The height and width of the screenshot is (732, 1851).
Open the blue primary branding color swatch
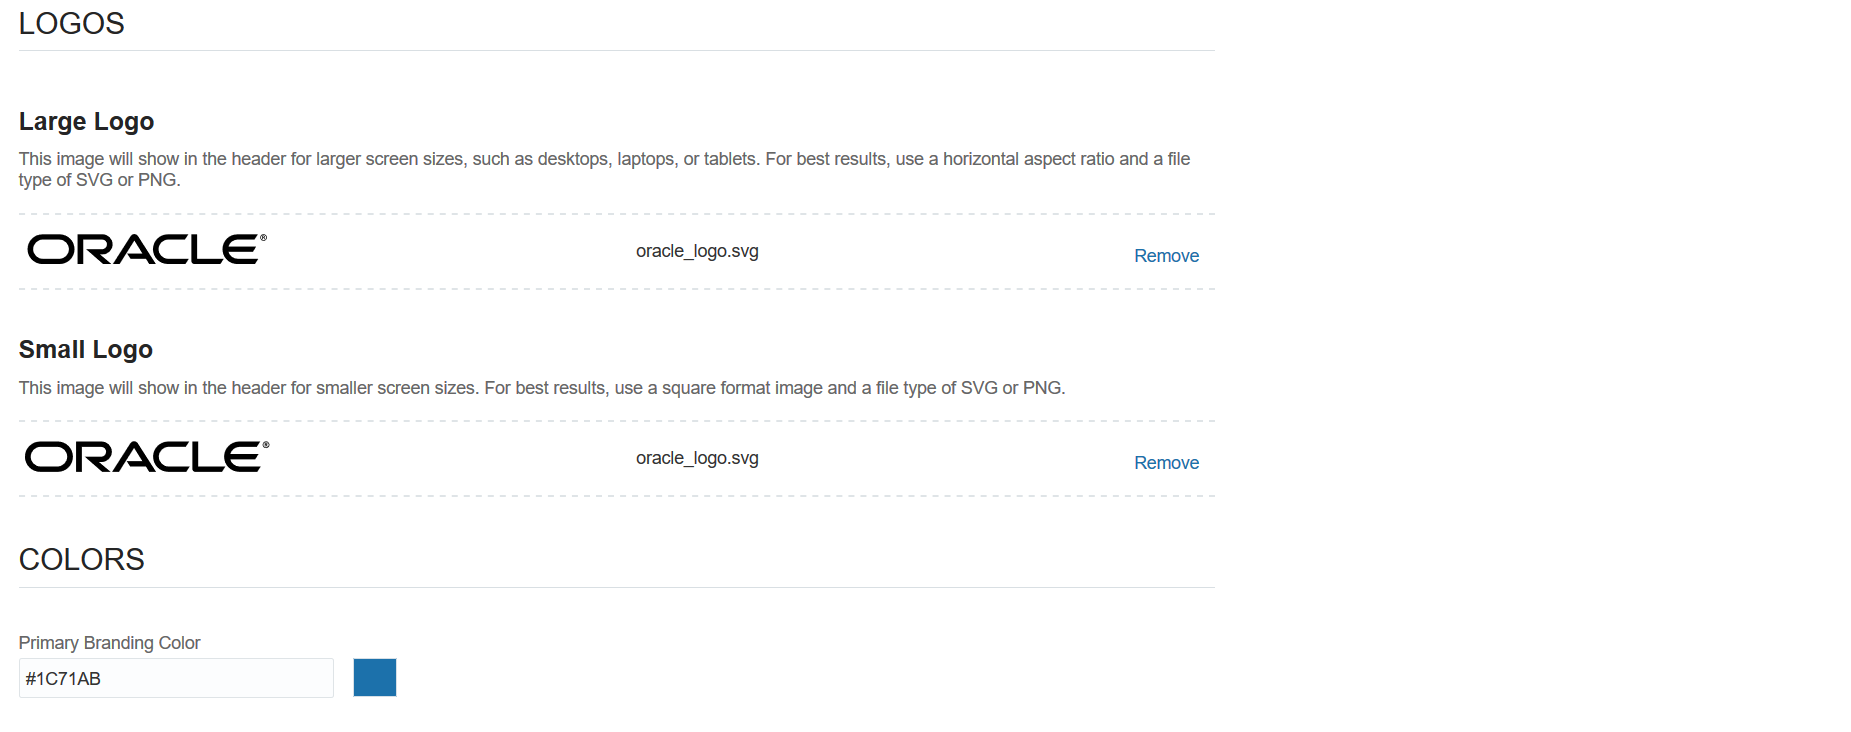click(375, 677)
